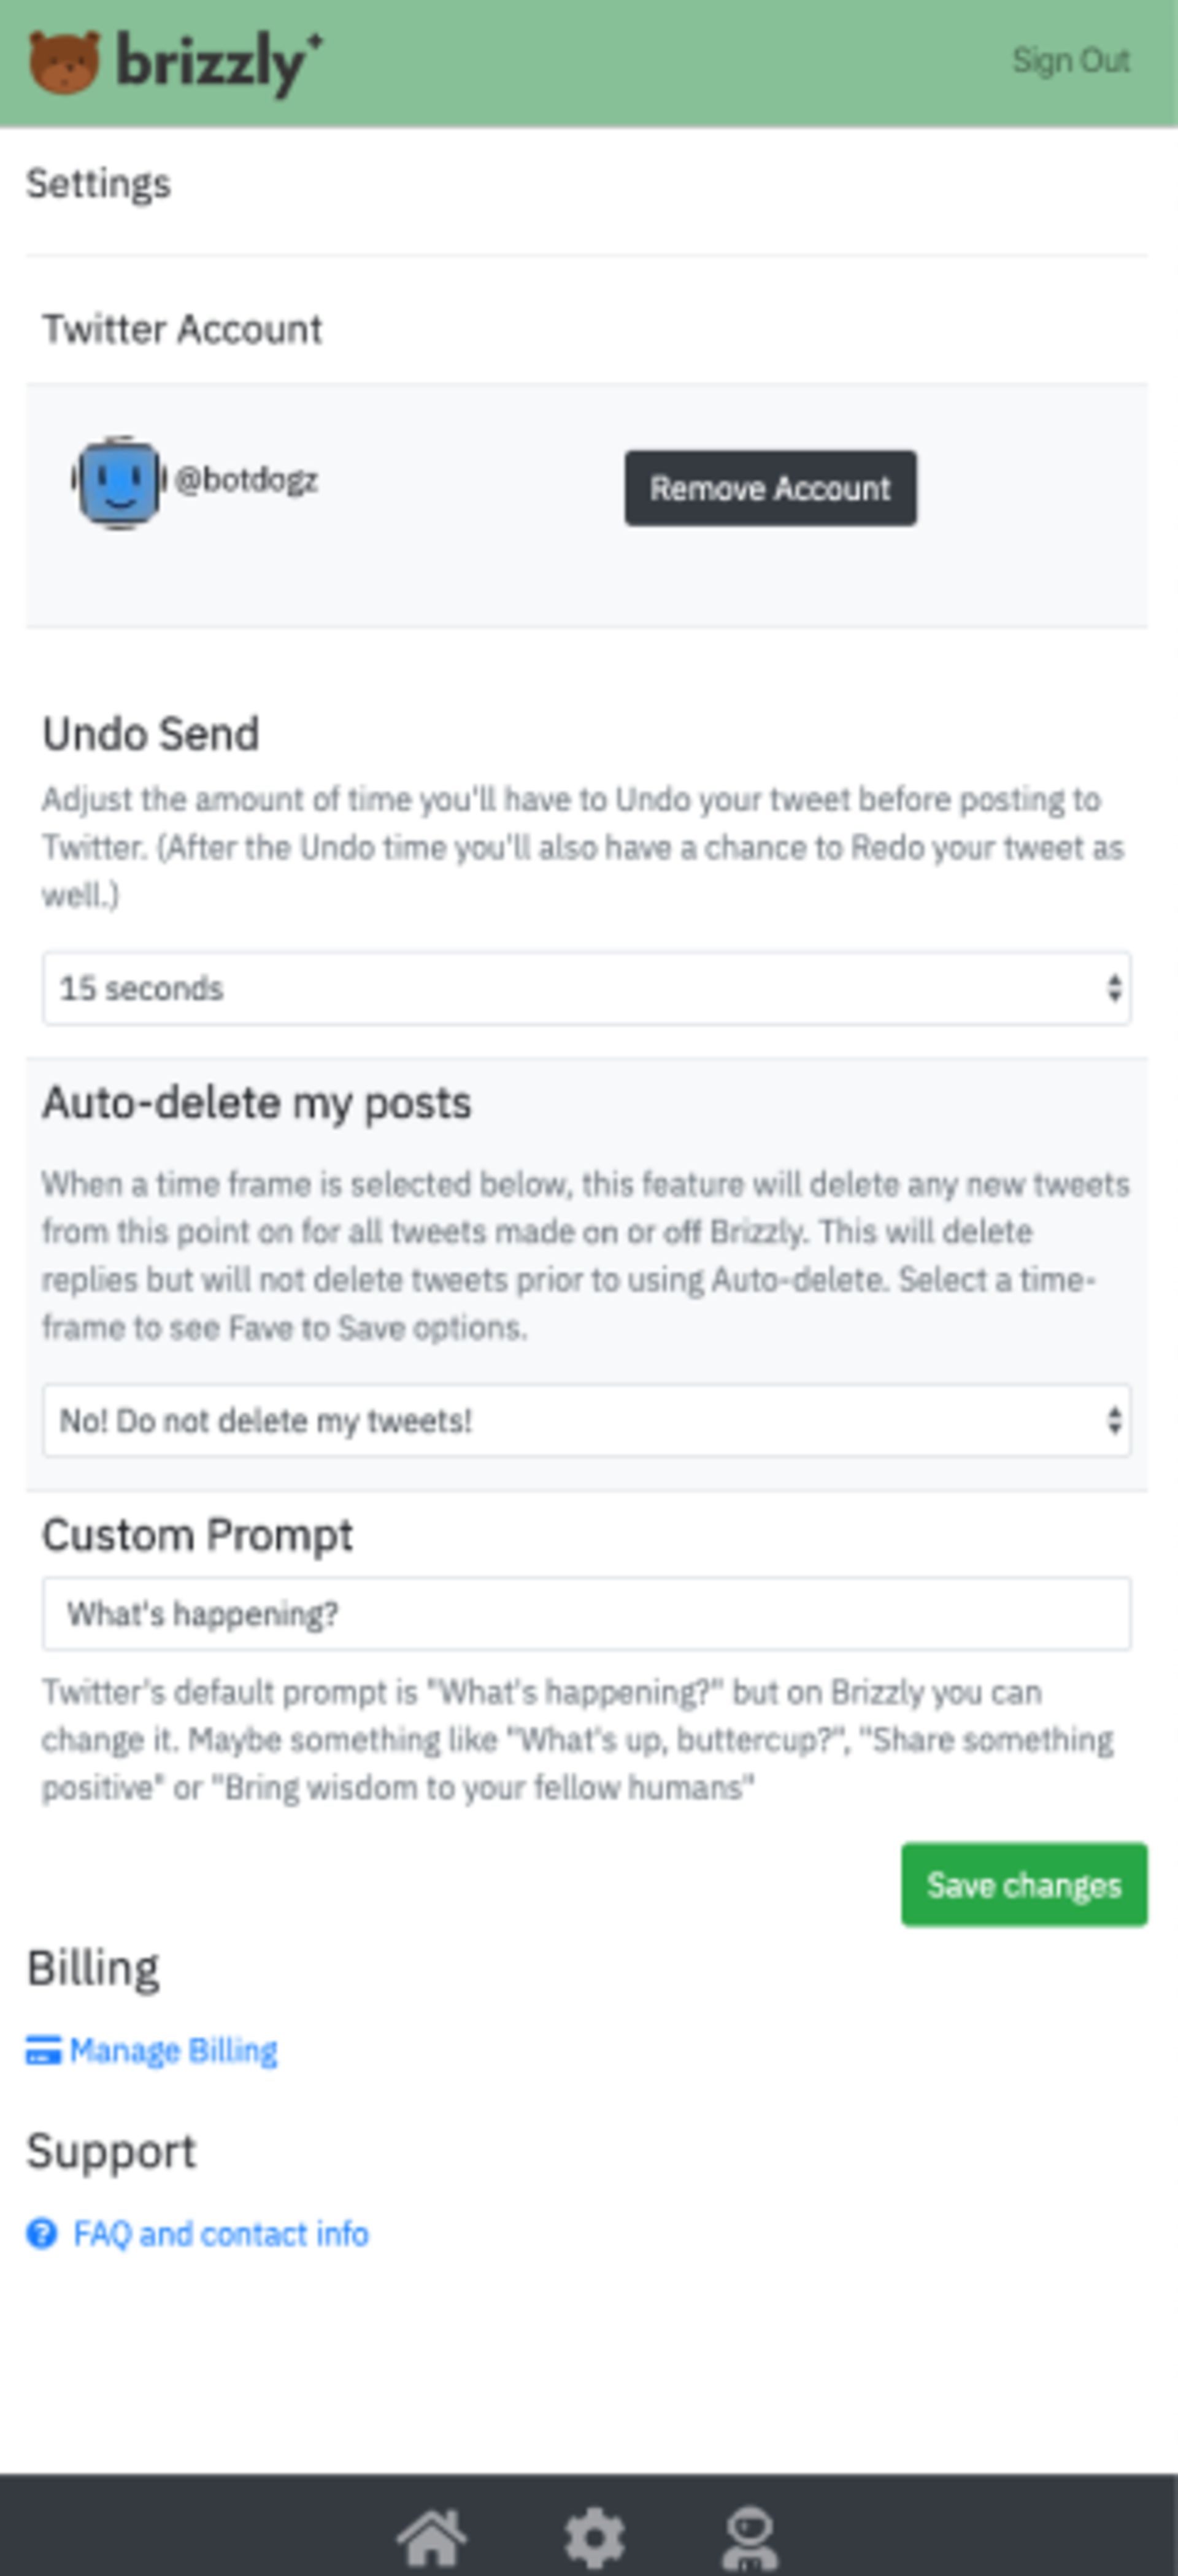Open the Manage Billing link

[173, 2051]
